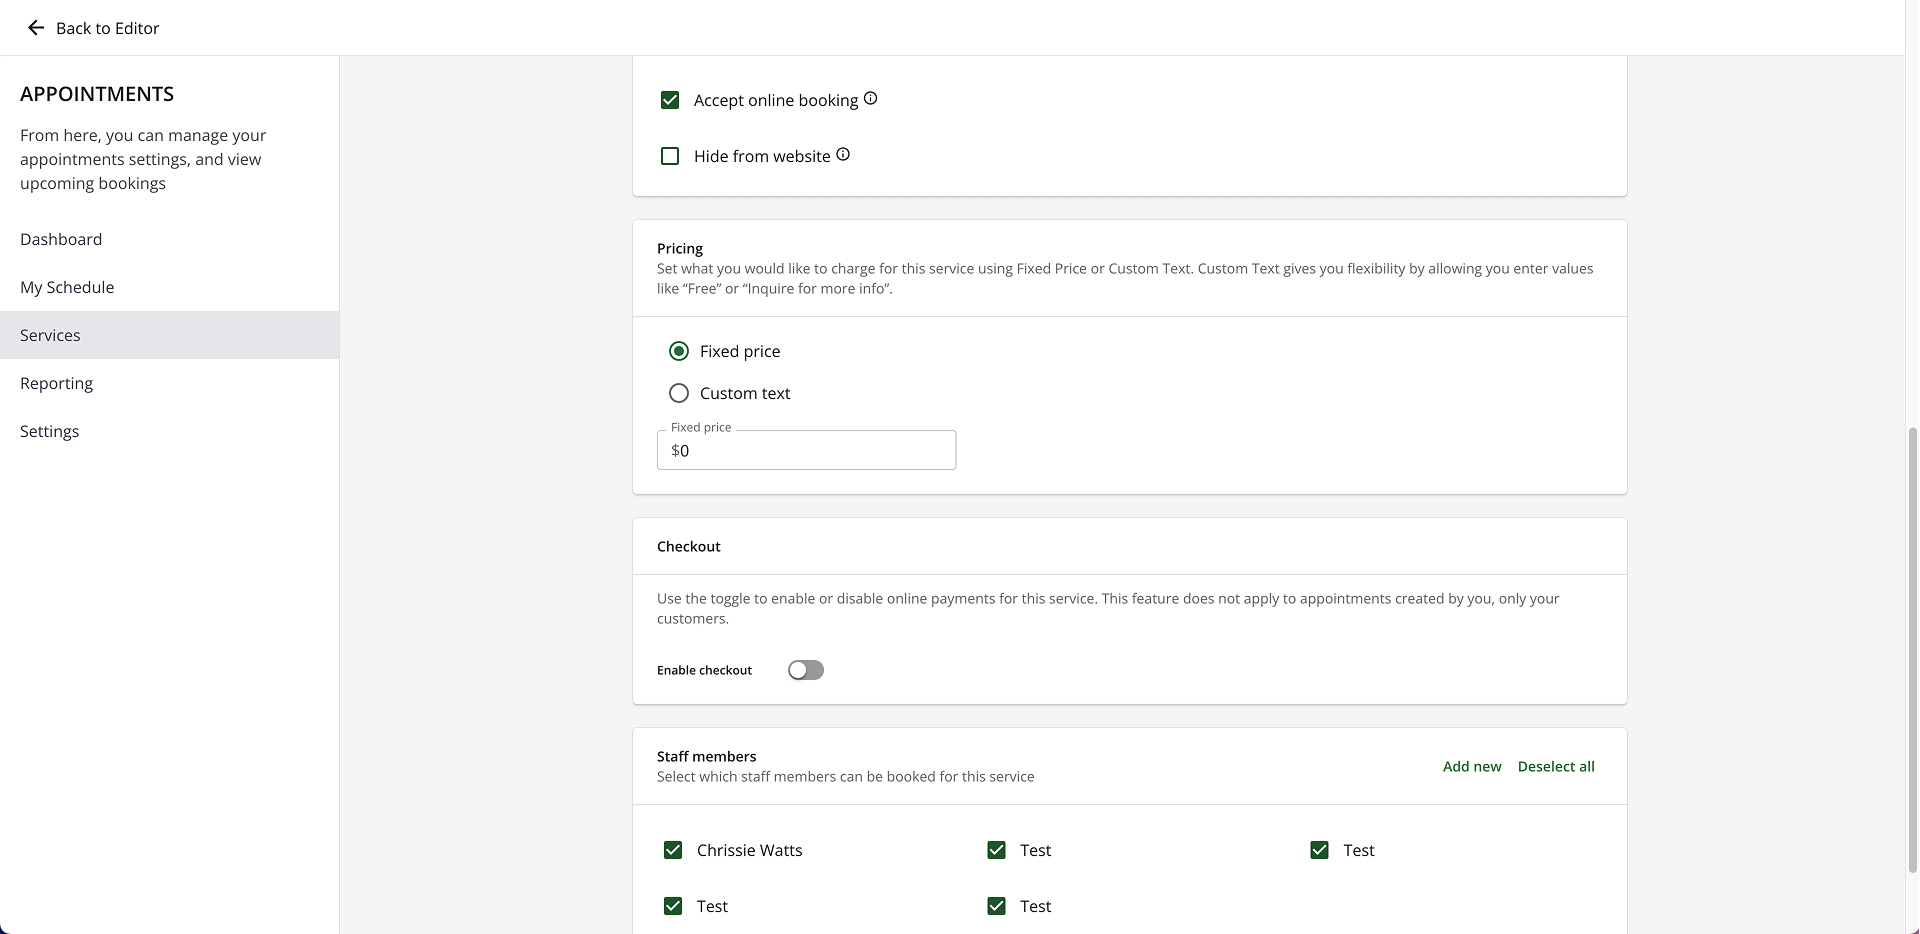1920x934 pixels.
Task: Open the Reporting section
Action: tap(56, 383)
